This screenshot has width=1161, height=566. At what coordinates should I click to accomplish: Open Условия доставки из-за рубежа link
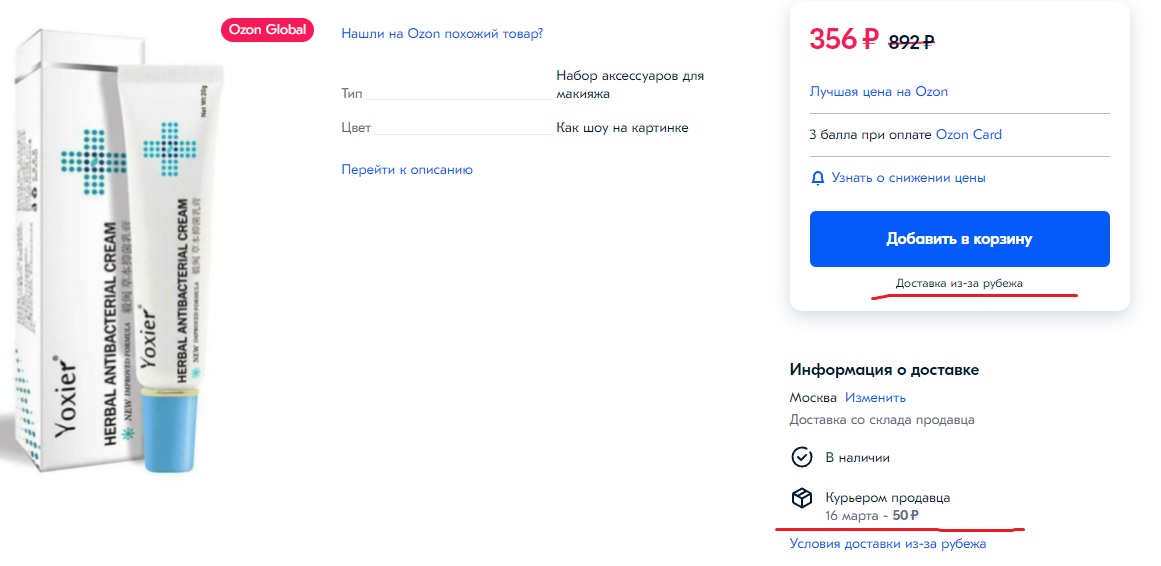tap(888, 544)
